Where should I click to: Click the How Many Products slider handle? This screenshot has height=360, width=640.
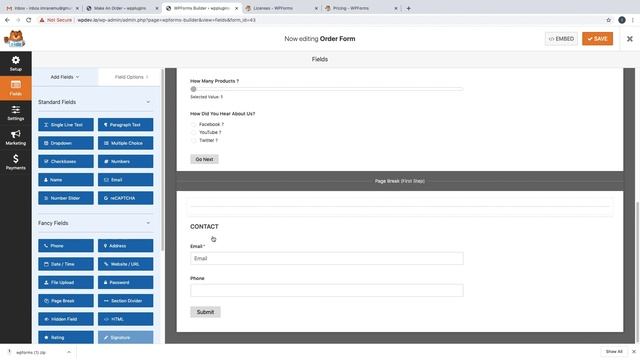[193, 89]
